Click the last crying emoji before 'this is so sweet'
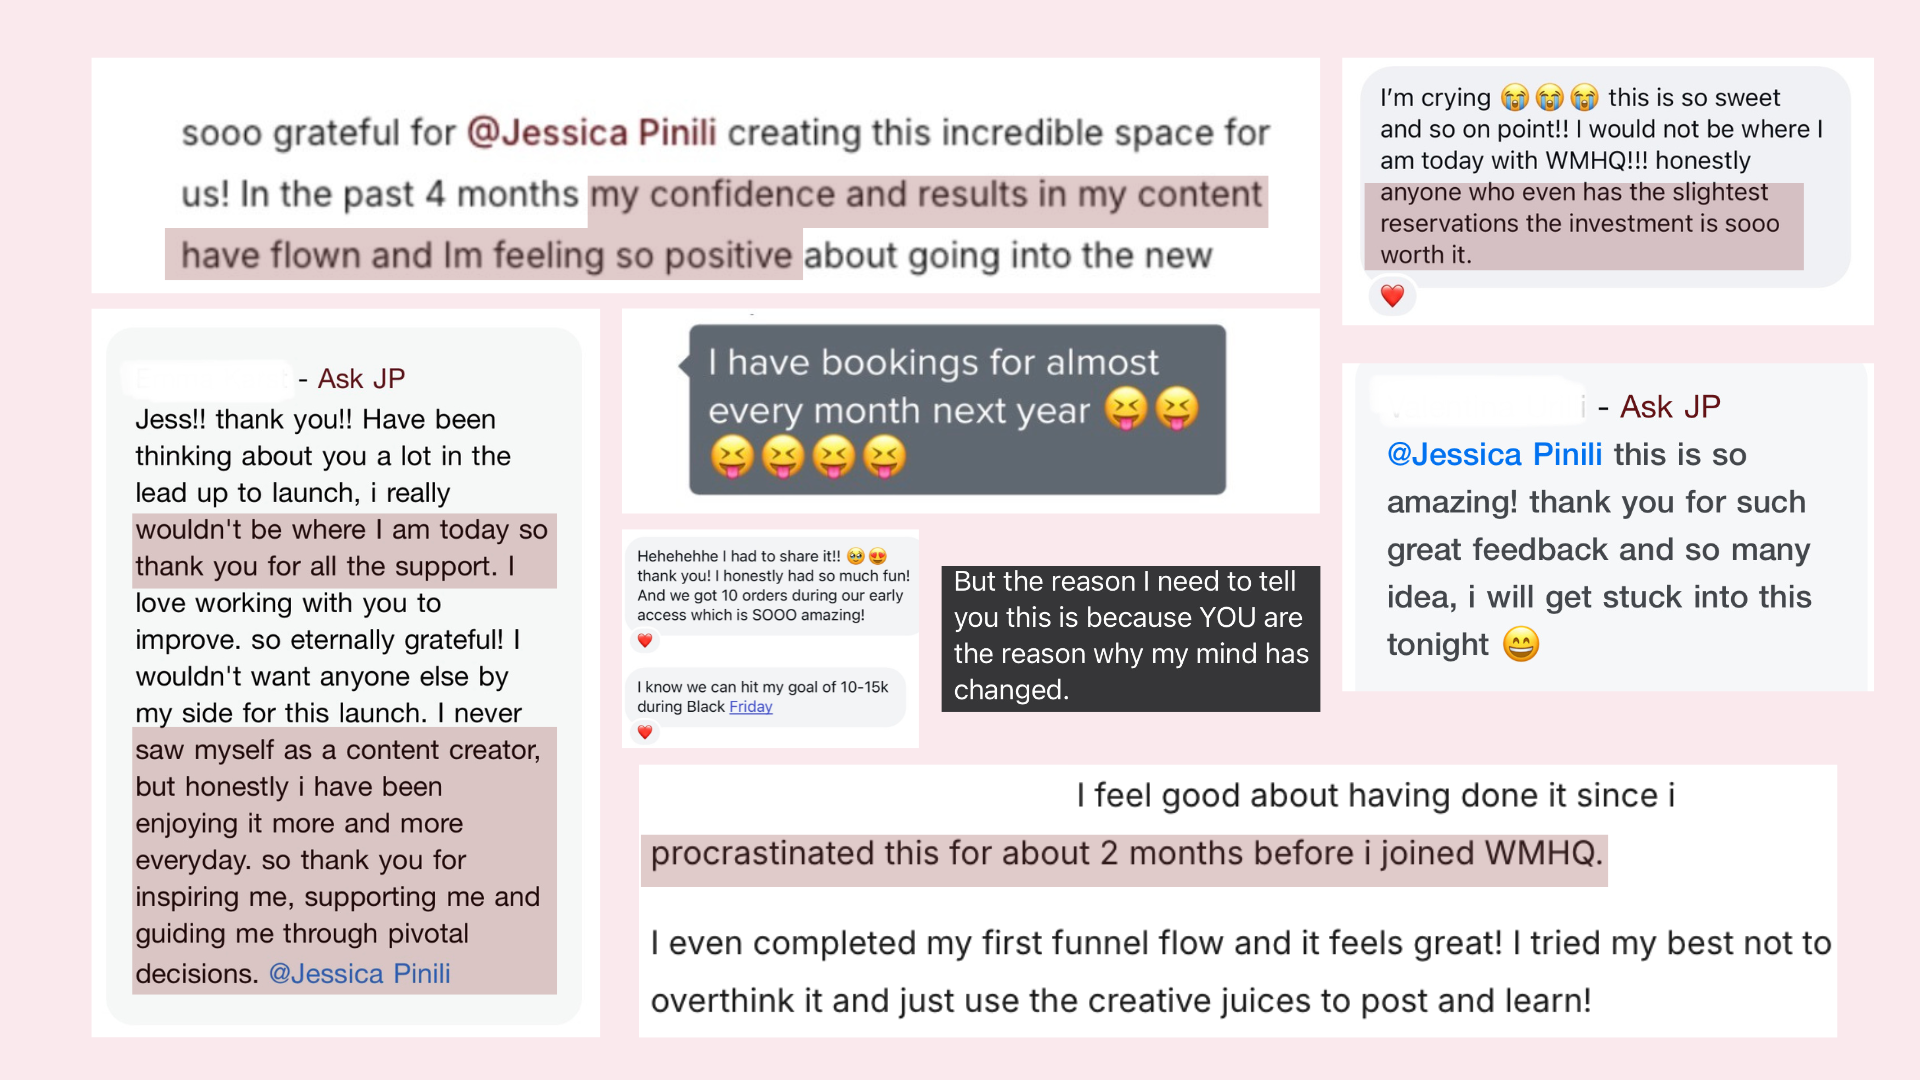The height and width of the screenshot is (1080, 1920). [x=1584, y=98]
